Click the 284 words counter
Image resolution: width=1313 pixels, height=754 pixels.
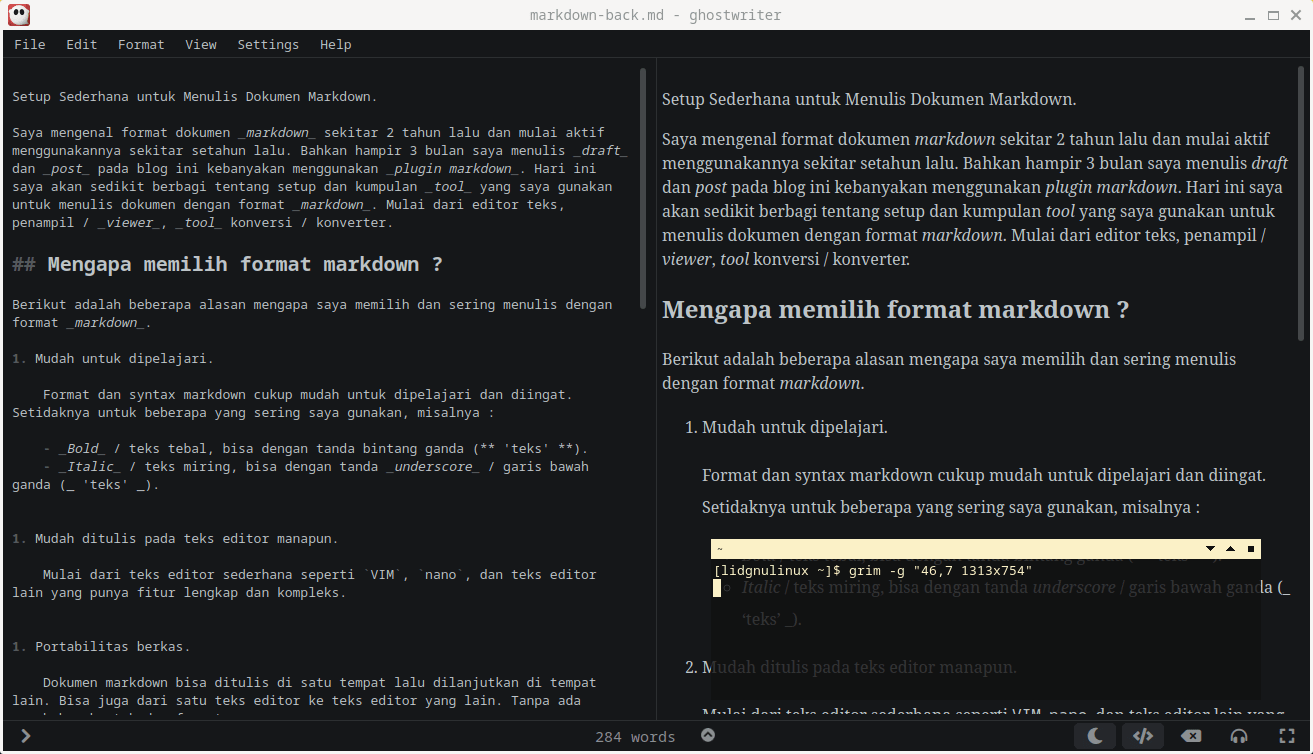tap(635, 737)
